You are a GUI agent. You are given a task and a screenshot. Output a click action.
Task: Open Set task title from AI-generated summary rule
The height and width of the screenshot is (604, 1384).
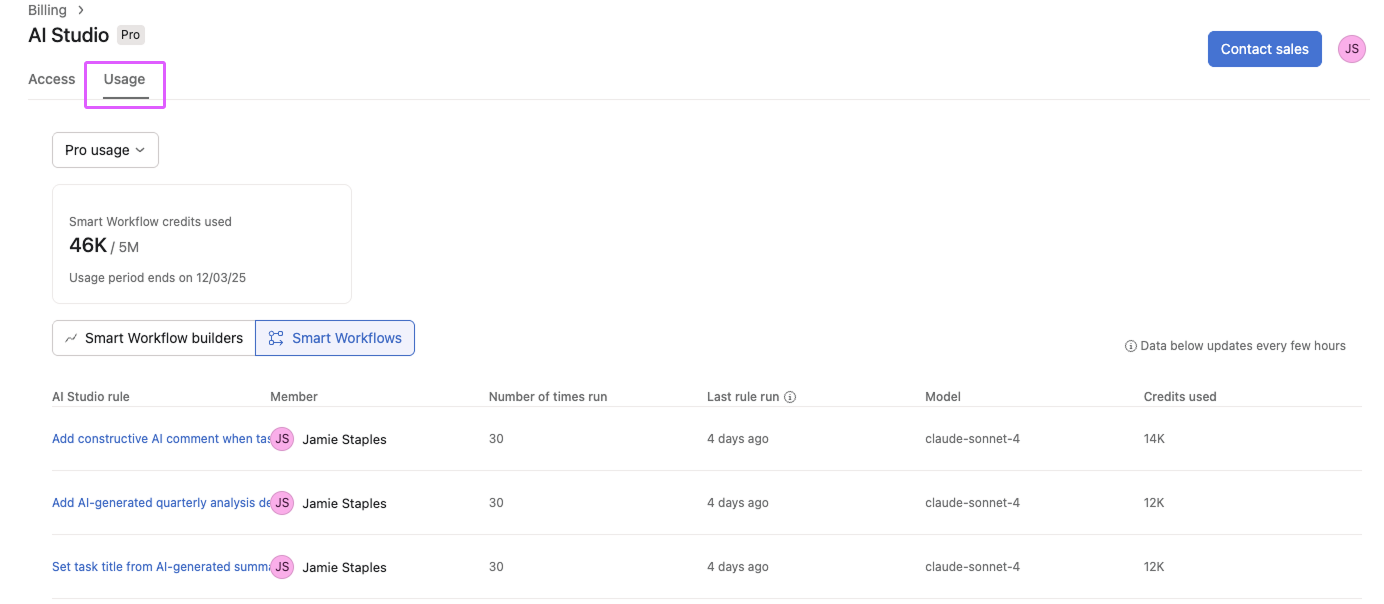(x=160, y=567)
